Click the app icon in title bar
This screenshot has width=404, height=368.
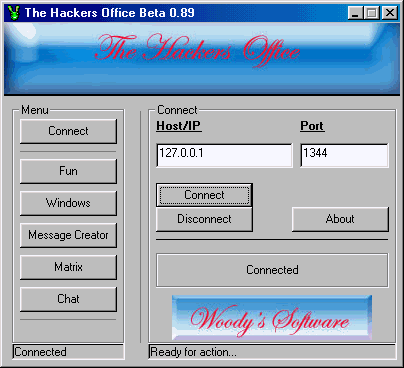click(14, 13)
